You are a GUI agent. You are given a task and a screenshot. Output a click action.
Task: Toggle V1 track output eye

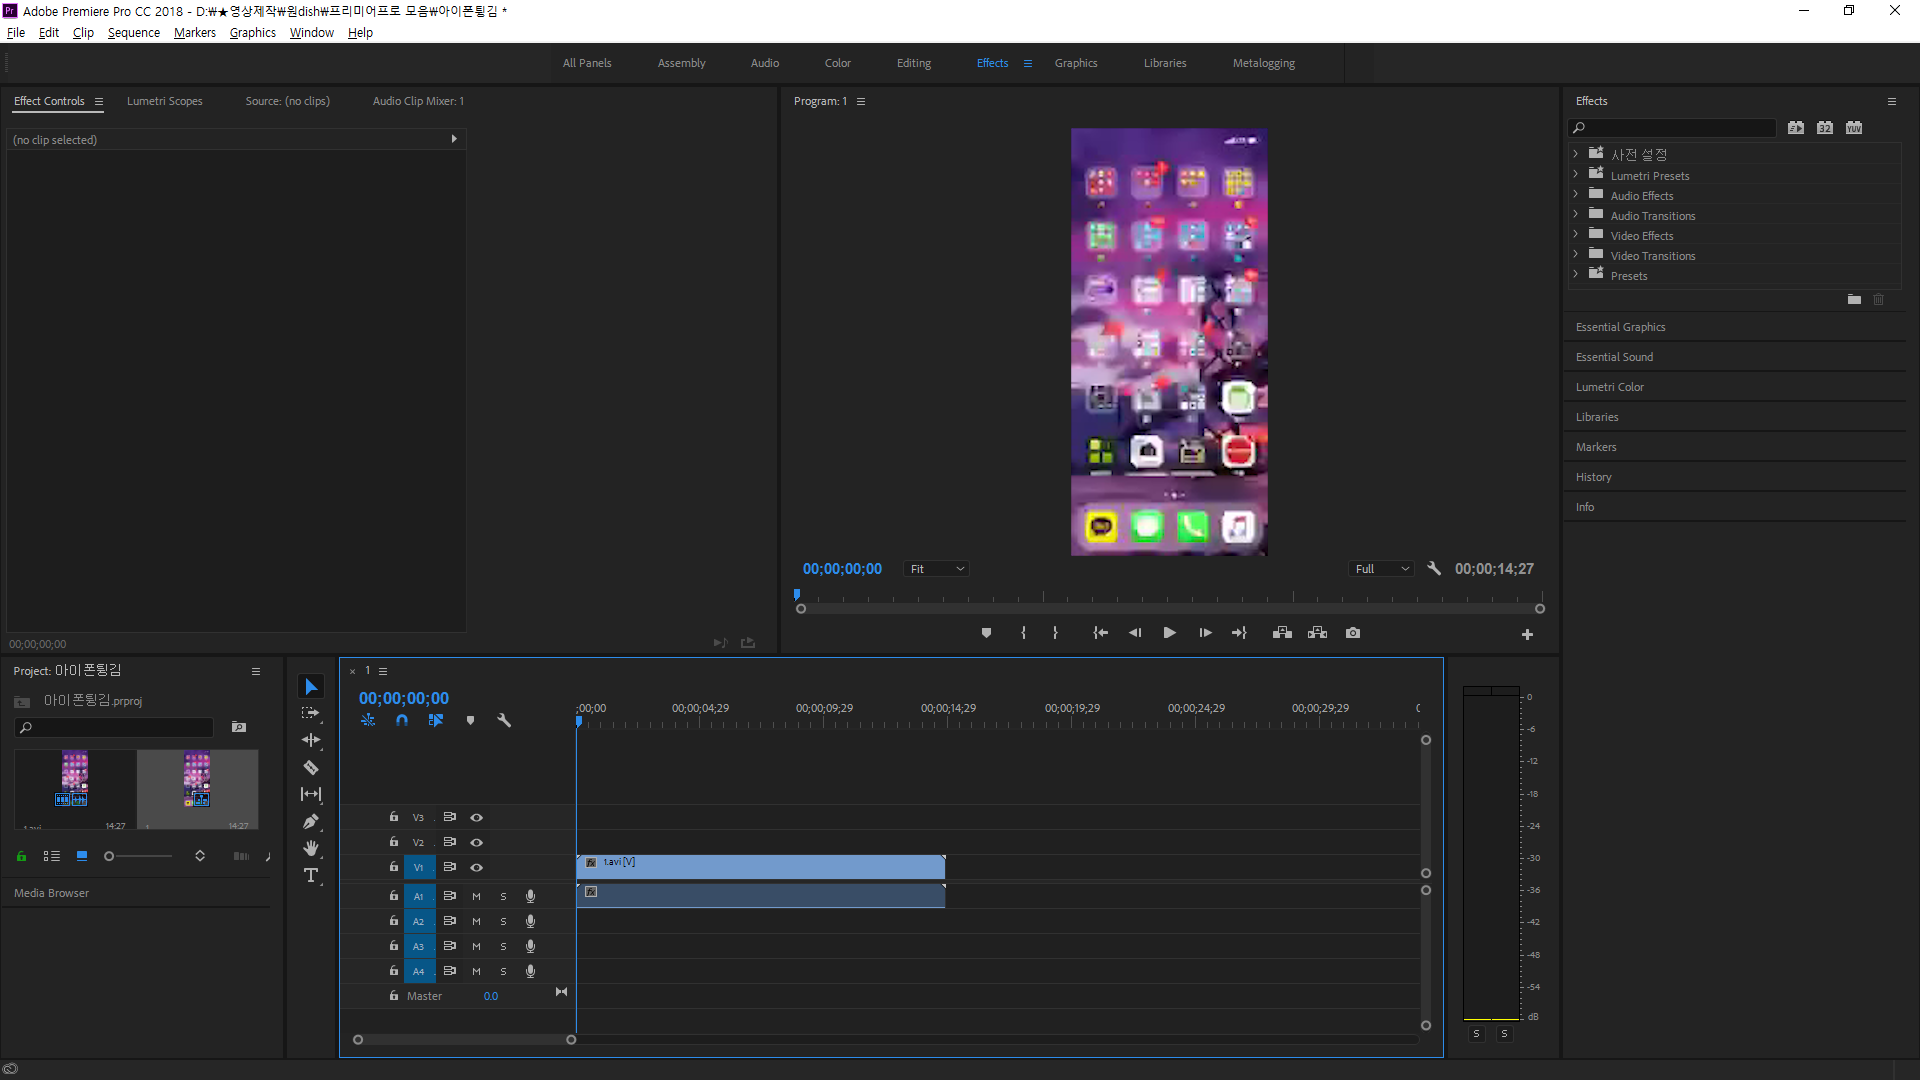tap(477, 867)
